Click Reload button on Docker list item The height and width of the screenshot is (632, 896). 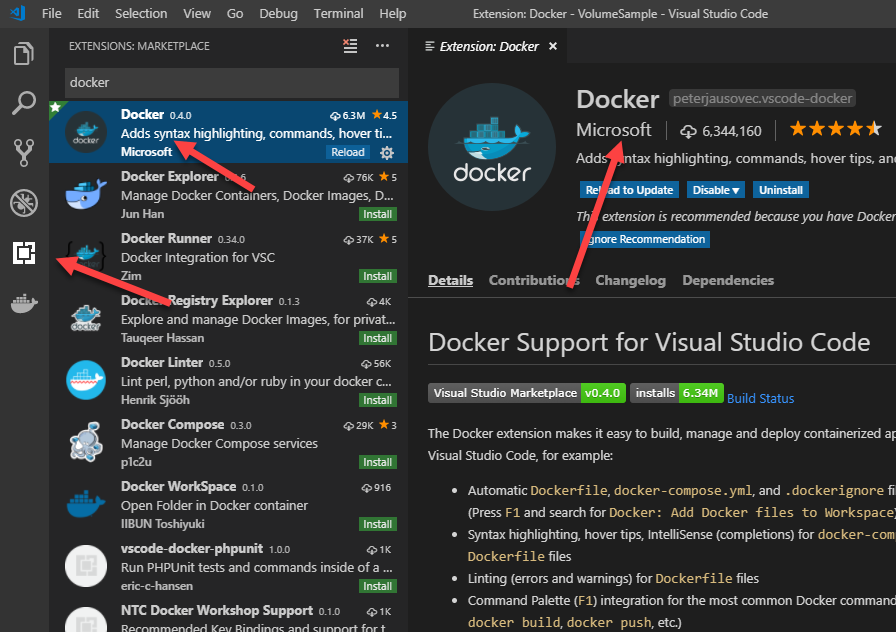pyautogui.click(x=347, y=152)
